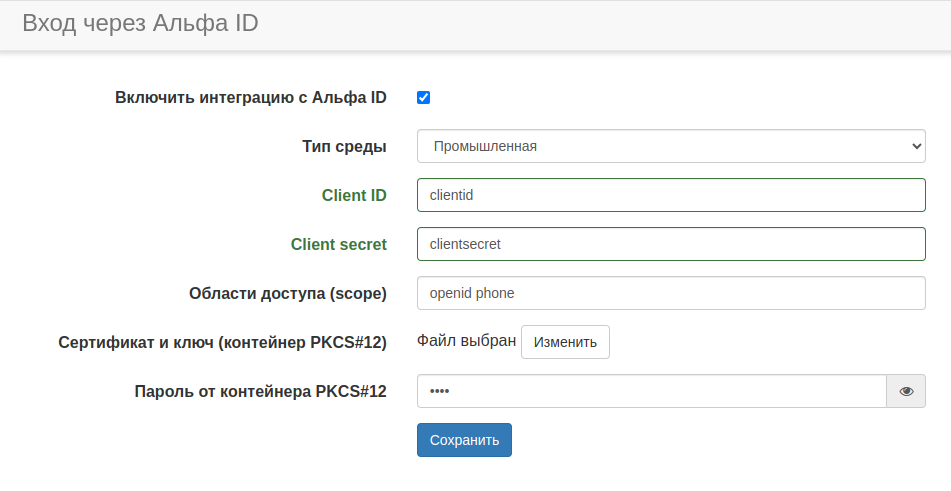Save settings with the Сохранить button
Viewport: 951px width, 491px height.
(x=464, y=440)
